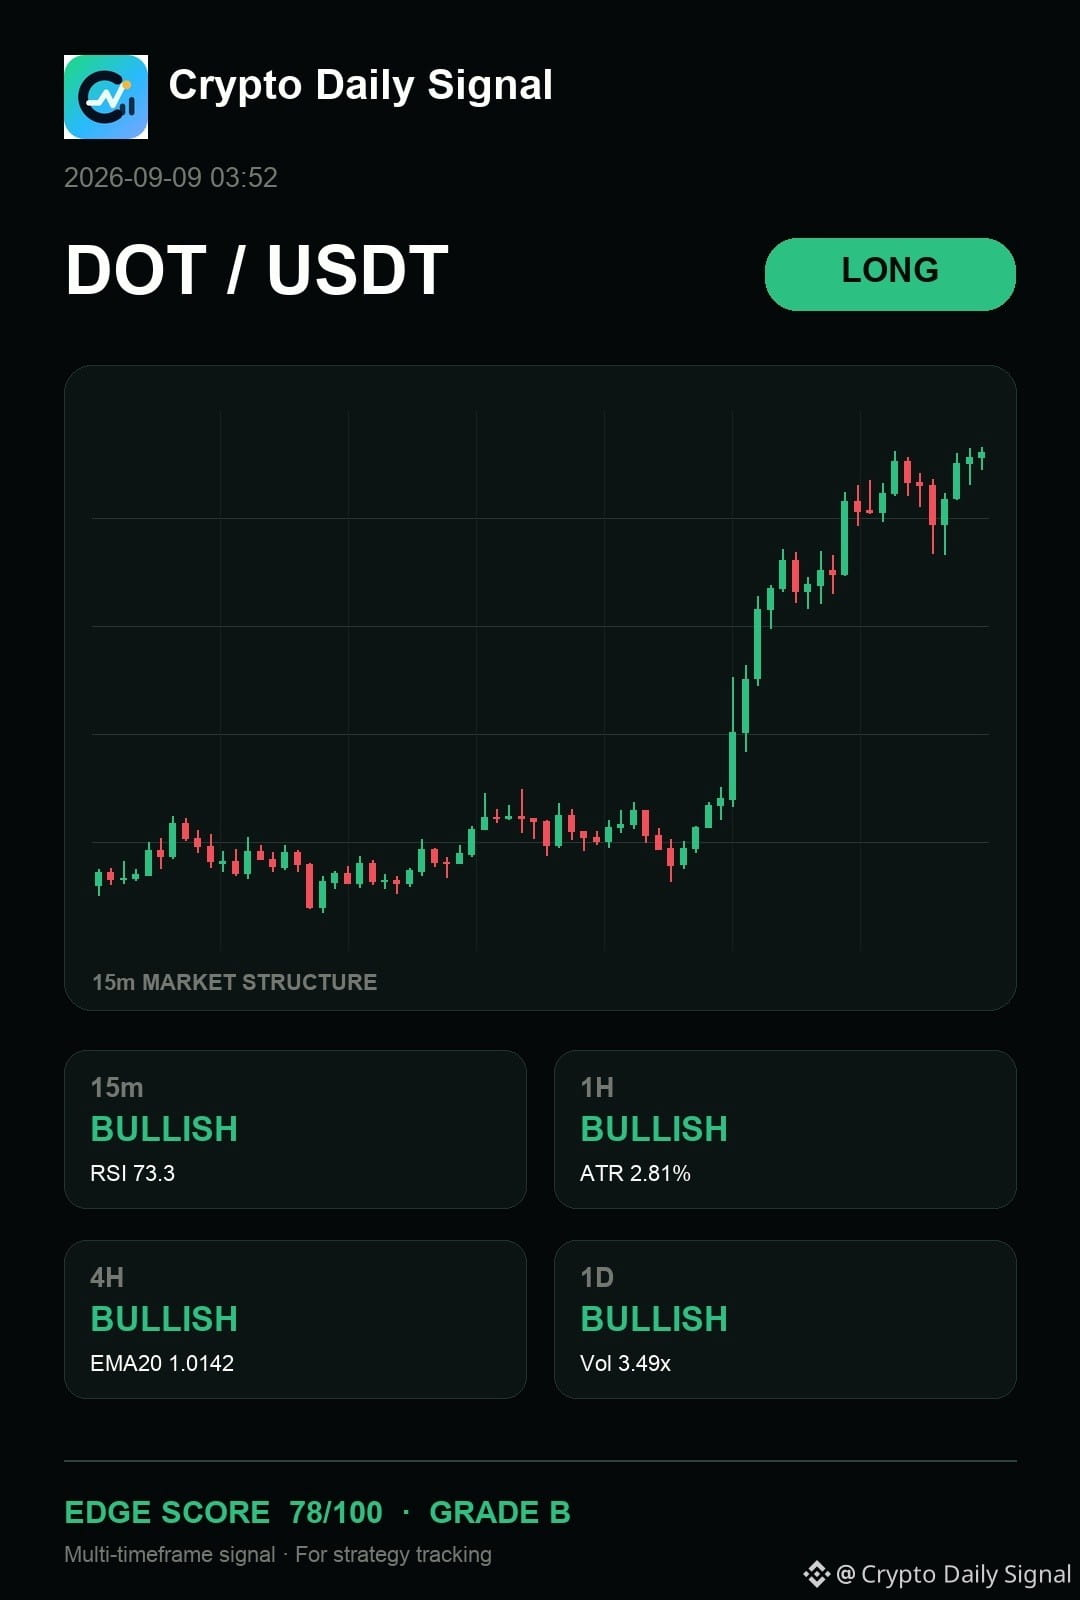Click the Crypto Daily Signal logo icon
This screenshot has width=1080, height=1600.
coord(106,97)
